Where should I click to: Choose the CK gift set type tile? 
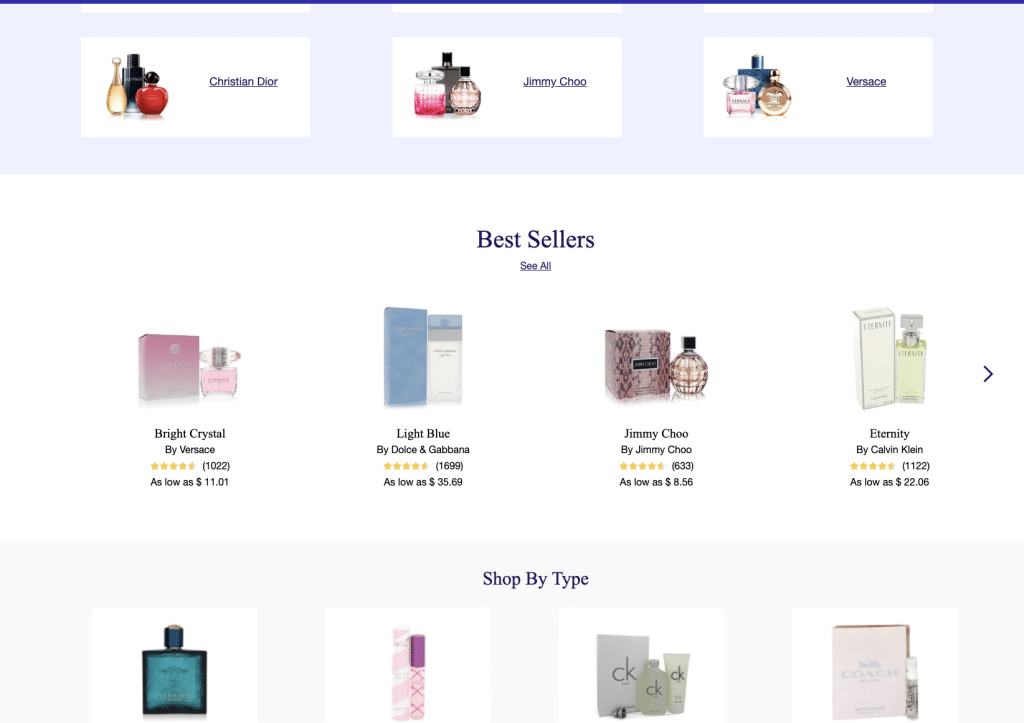[641, 666]
